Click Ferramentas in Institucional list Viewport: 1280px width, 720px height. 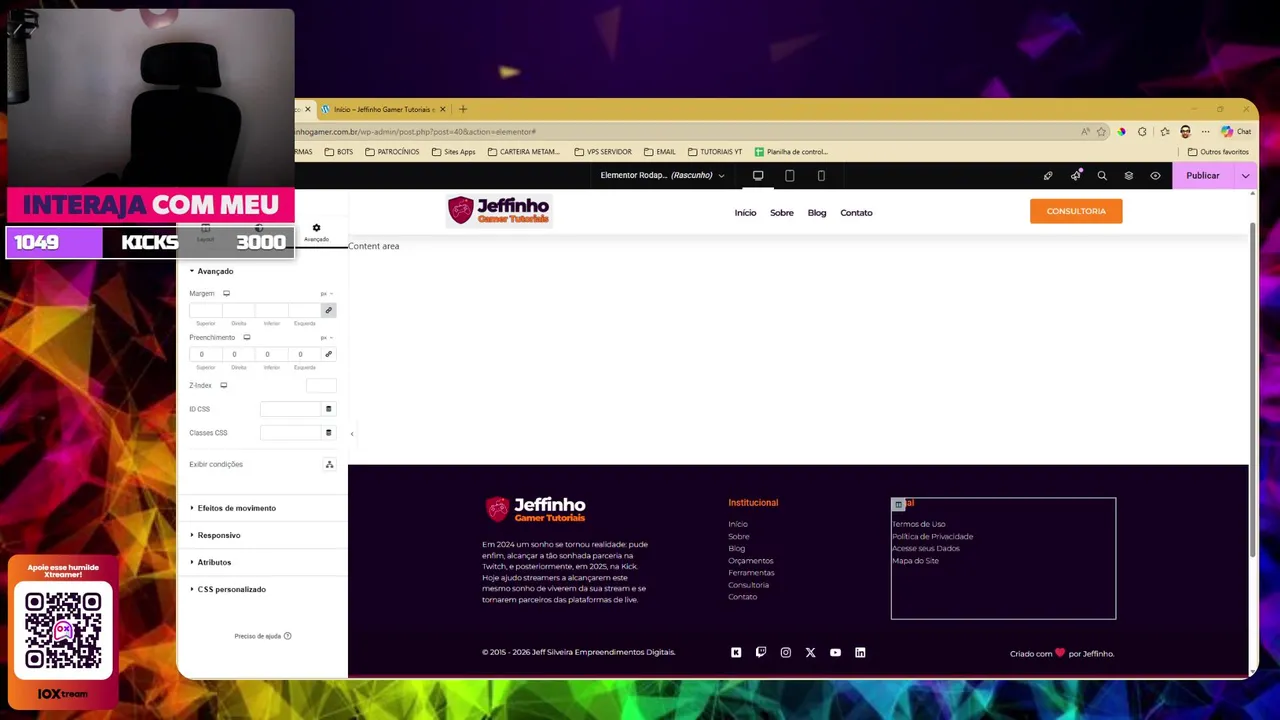[751, 573]
